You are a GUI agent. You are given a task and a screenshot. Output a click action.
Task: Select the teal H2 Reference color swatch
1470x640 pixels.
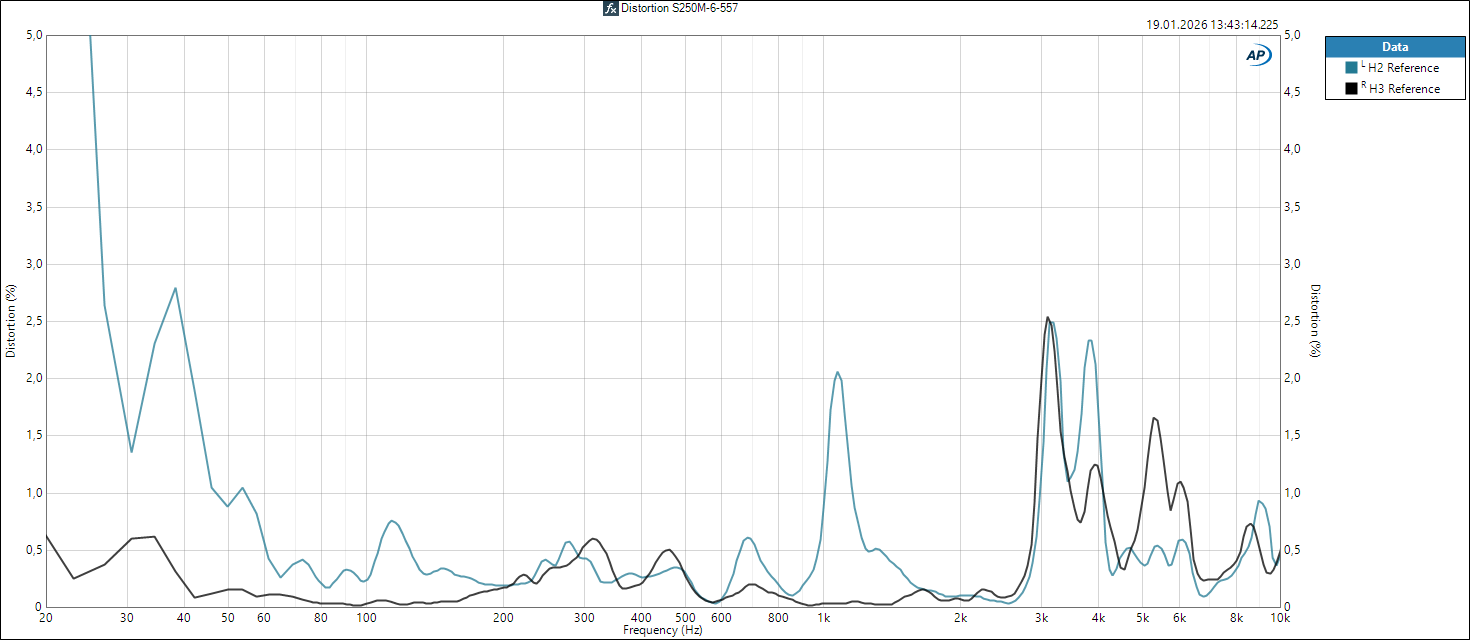[1351, 68]
